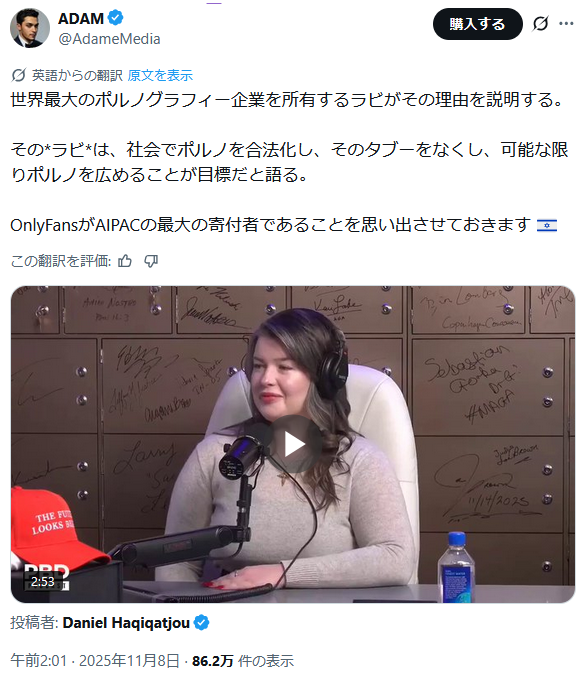Click the 2:53 video duration label
582x674 pixels.
(x=43, y=582)
